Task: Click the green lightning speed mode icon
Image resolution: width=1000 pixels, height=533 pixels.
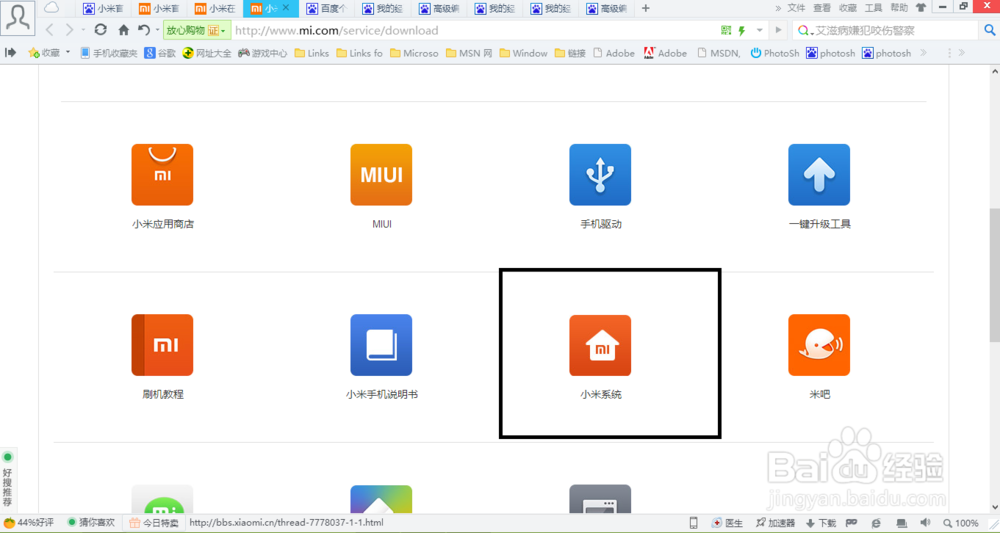Action: pyautogui.click(x=742, y=30)
